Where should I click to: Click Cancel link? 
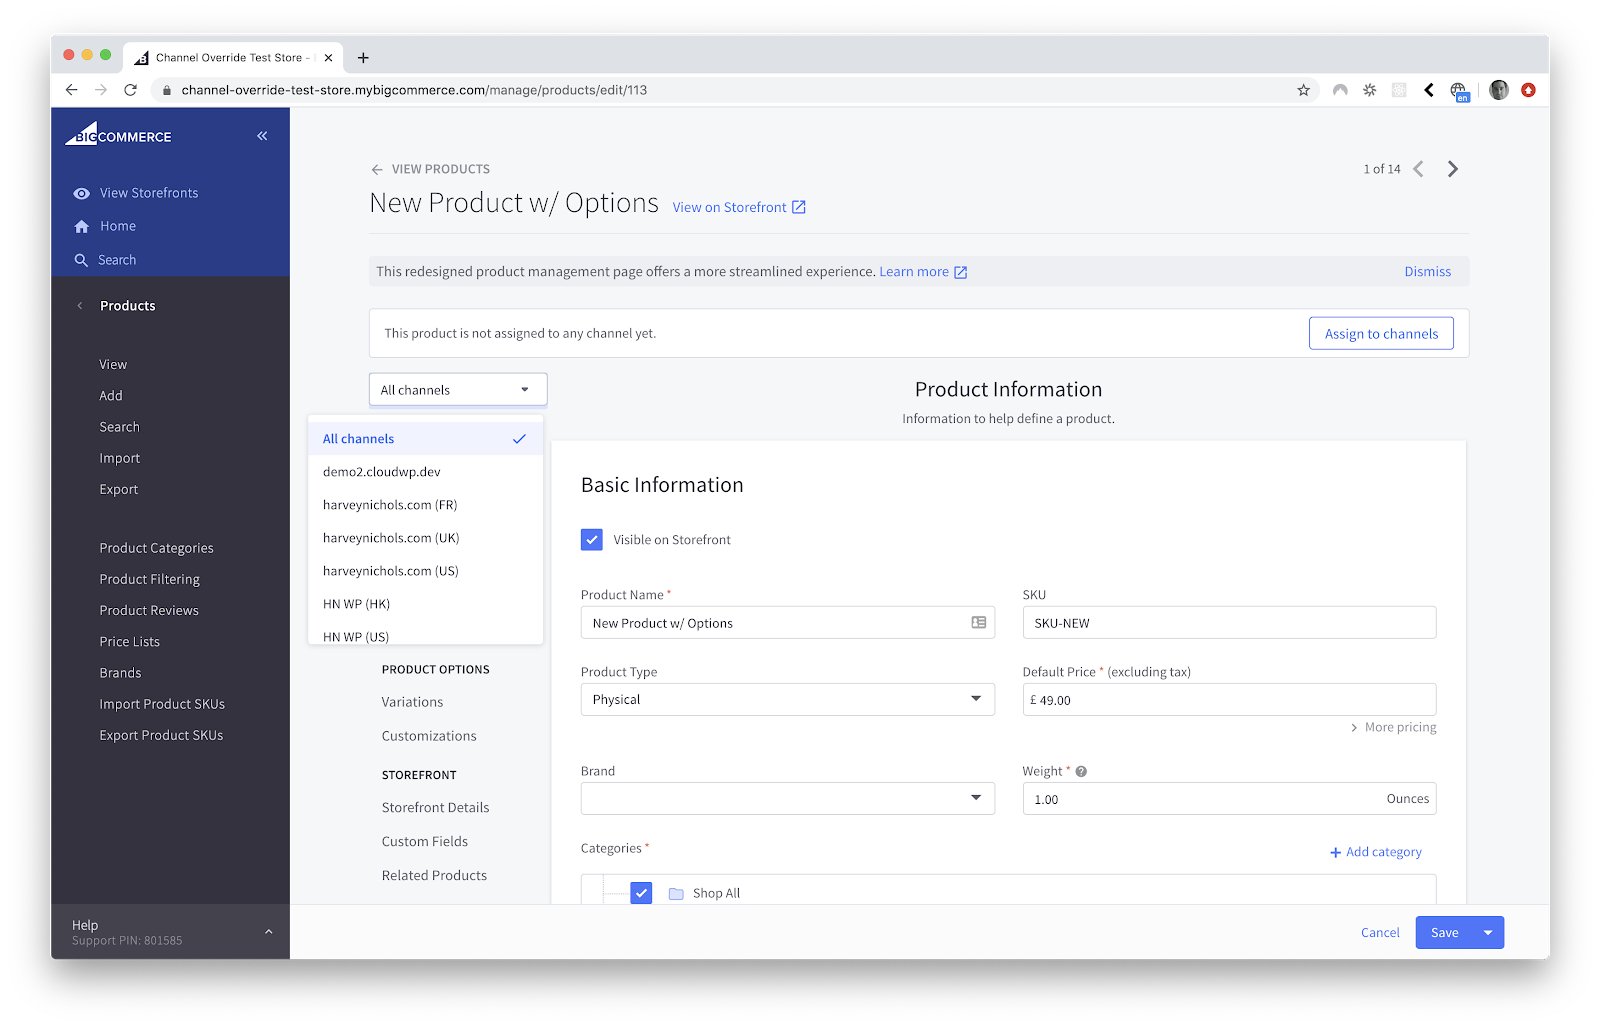(1380, 933)
